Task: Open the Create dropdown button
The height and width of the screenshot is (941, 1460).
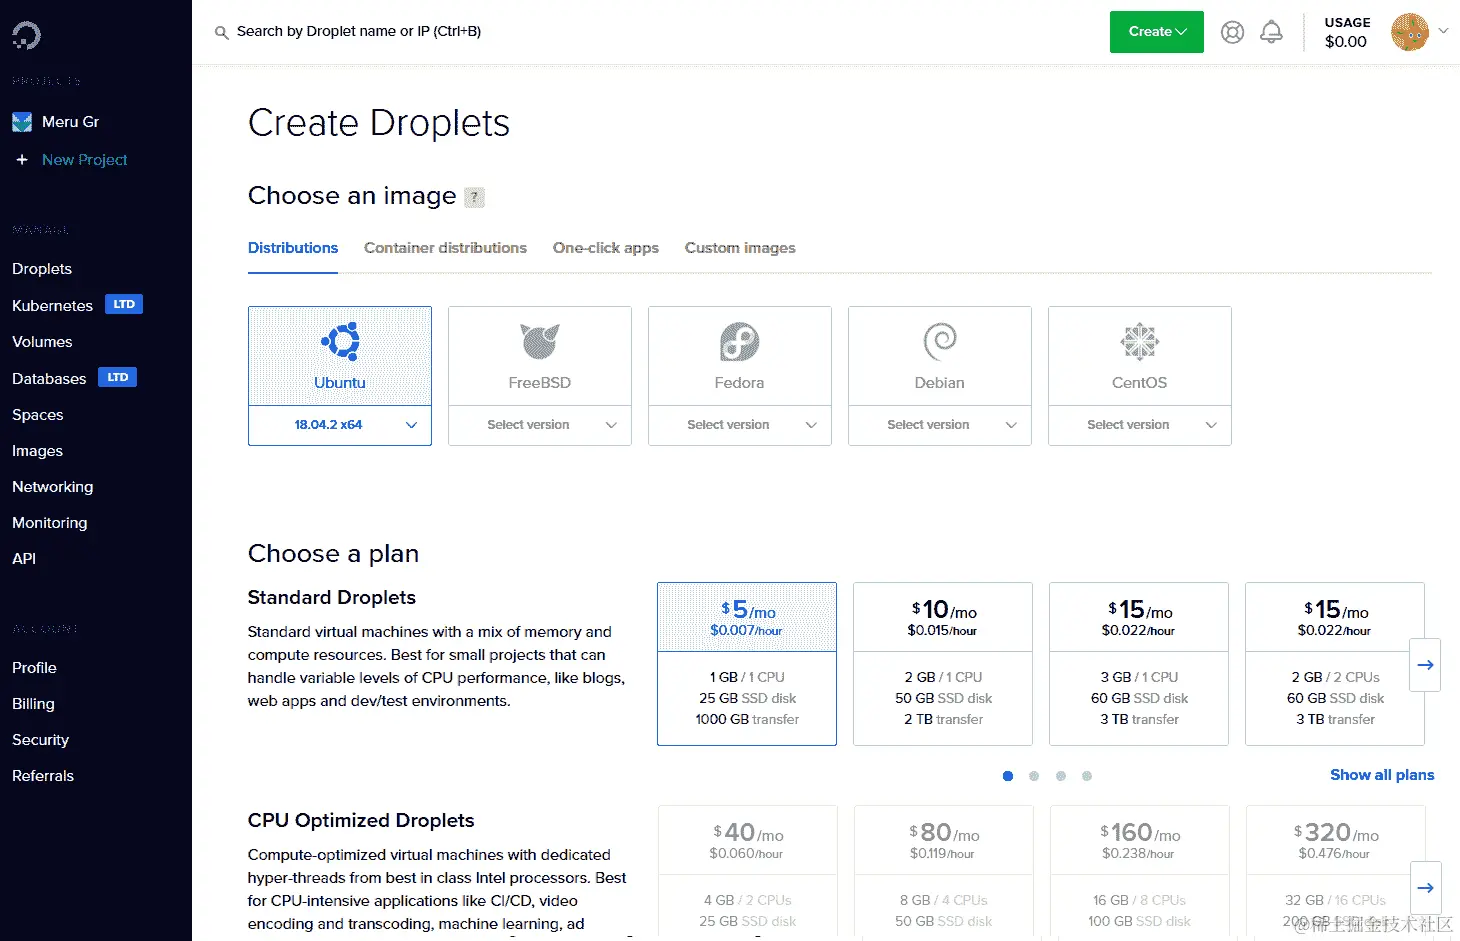Action: point(1157,32)
